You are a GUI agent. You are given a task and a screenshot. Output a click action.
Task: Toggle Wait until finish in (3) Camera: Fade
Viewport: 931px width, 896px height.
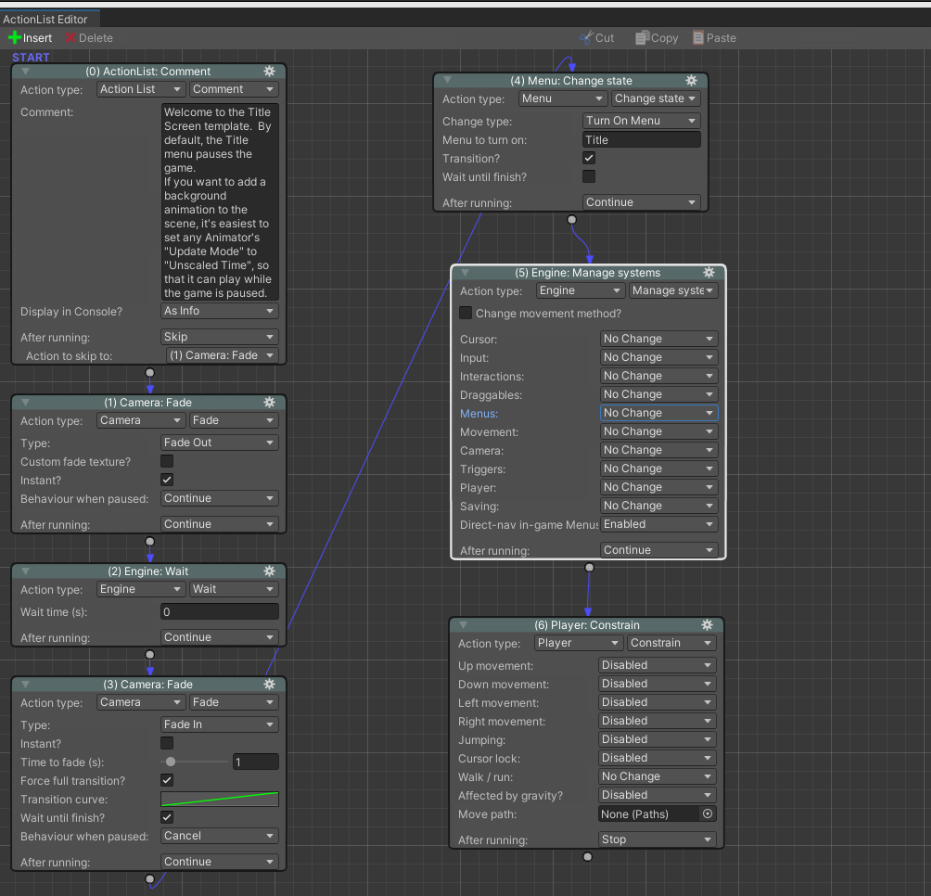(167, 818)
